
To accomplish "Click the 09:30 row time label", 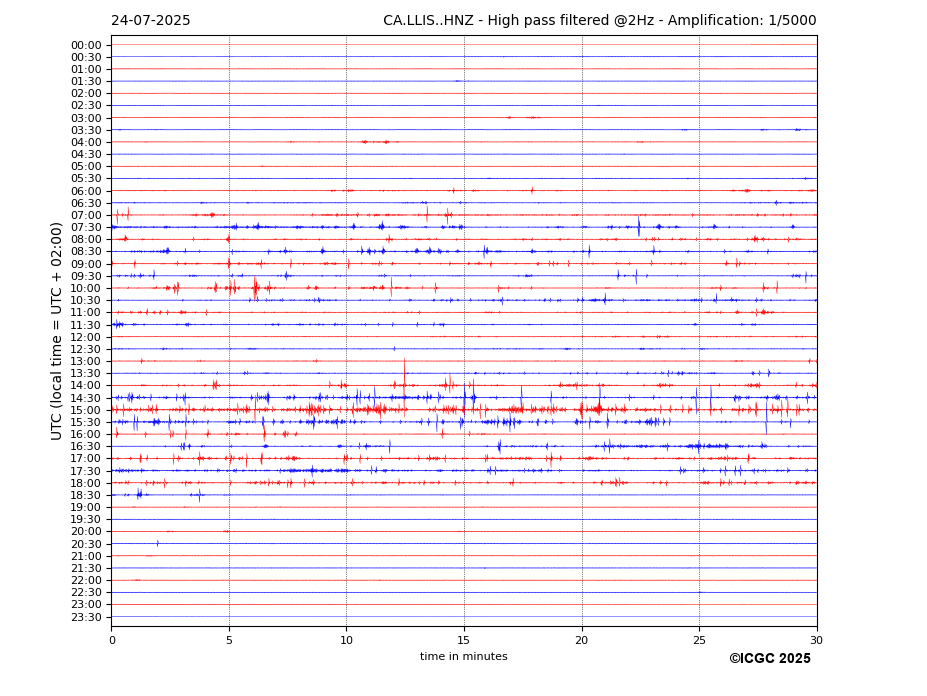I will point(86,276).
